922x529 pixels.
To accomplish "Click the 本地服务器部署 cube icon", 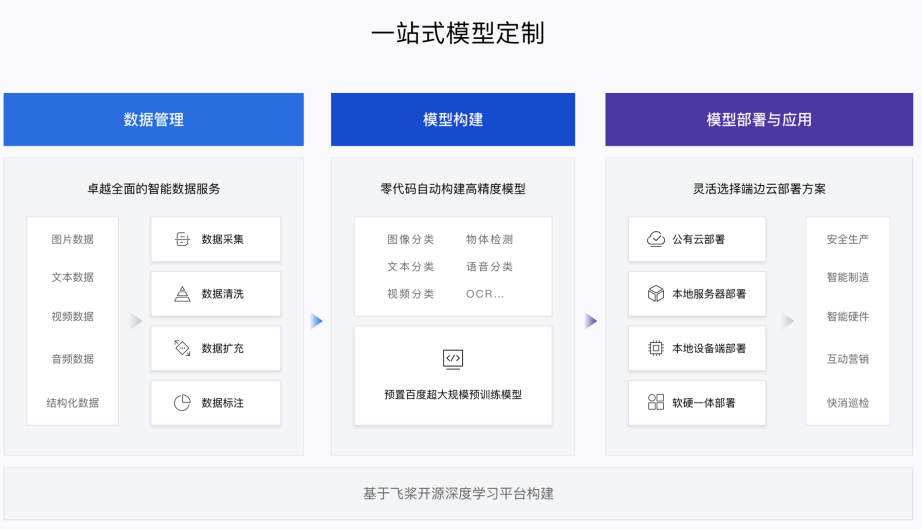I will [656, 294].
